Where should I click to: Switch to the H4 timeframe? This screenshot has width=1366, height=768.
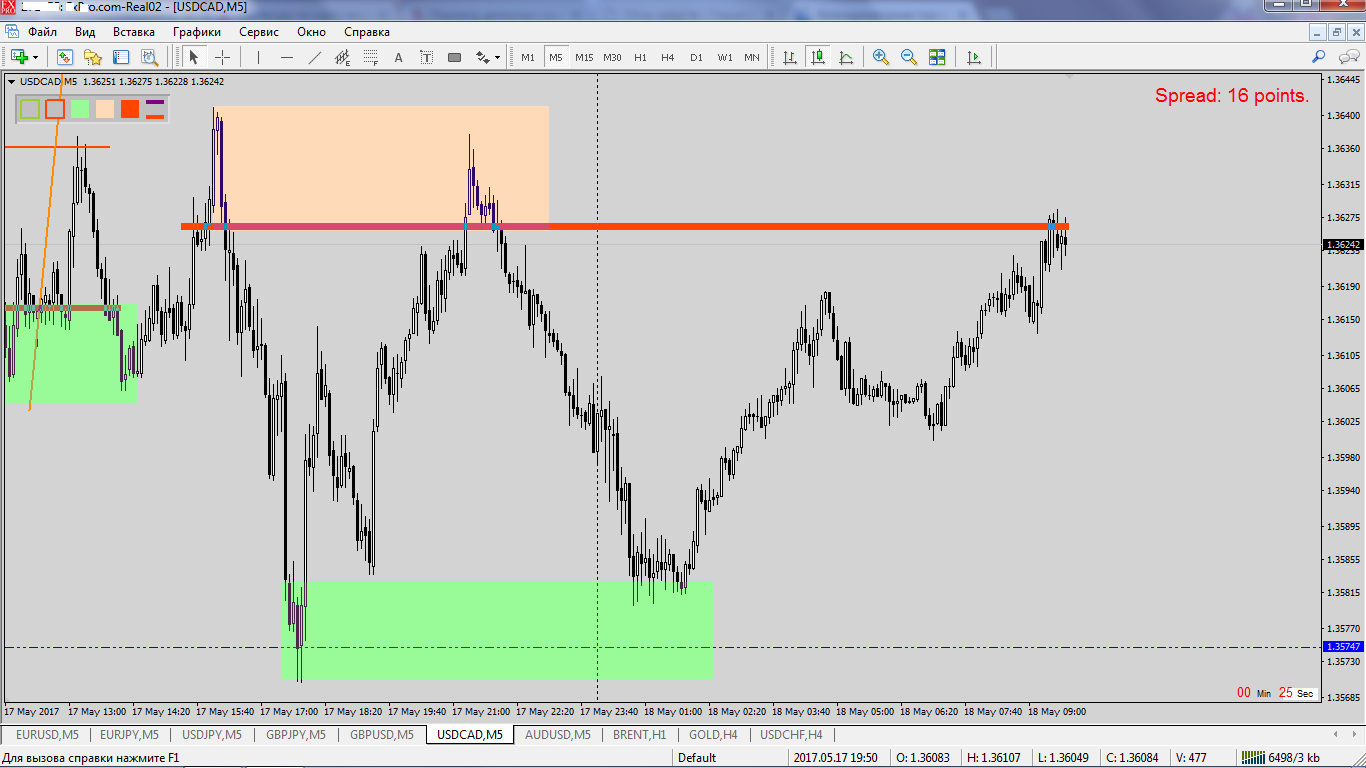pos(668,57)
